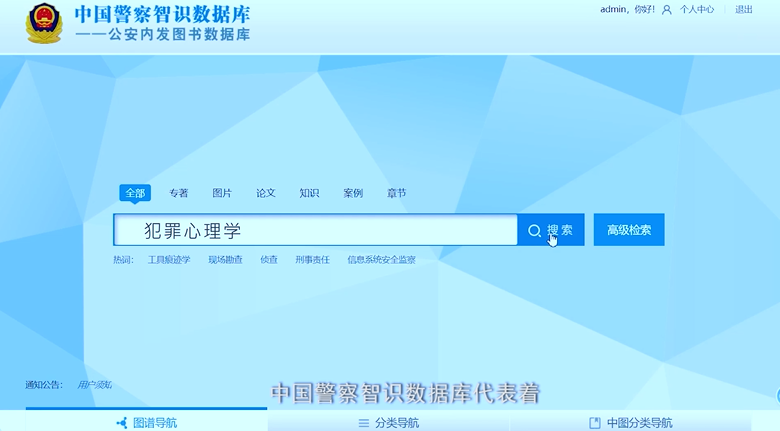Image resolution: width=780 pixels, height=431 pixels.
Task: Open the 案例 search tab
Action: click(353, 193)
